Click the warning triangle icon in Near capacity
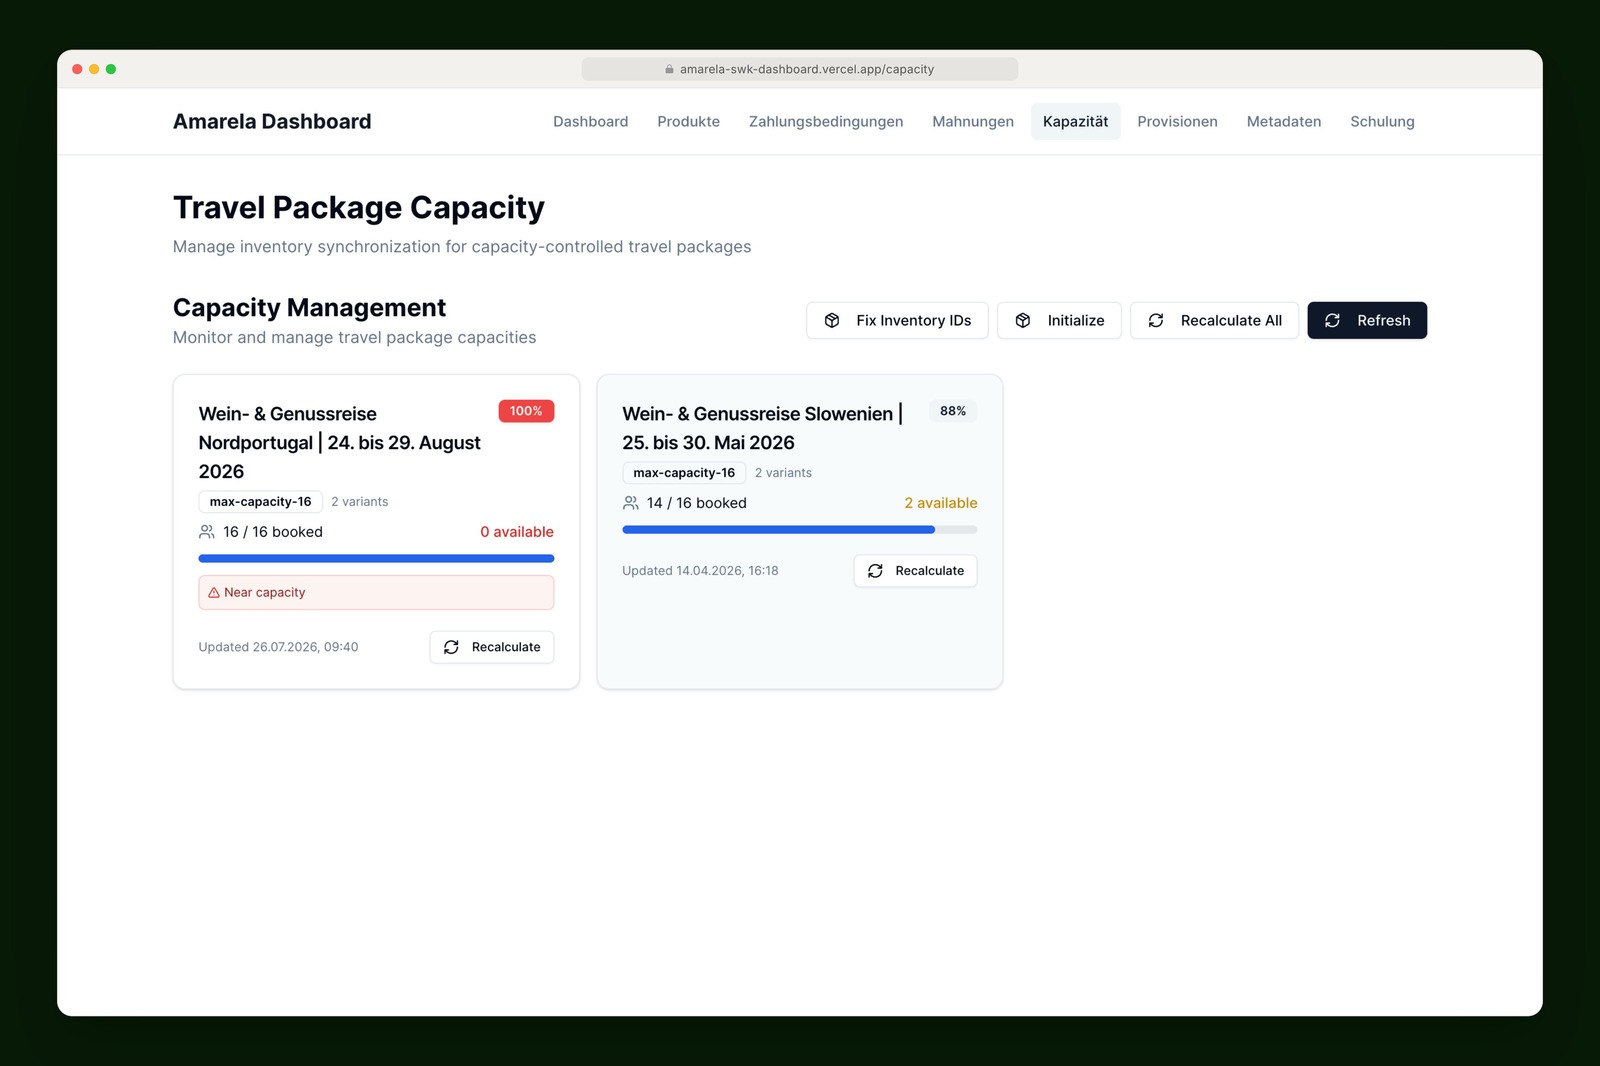Viewport: 1600px width, 1066px height. (214, 592)
